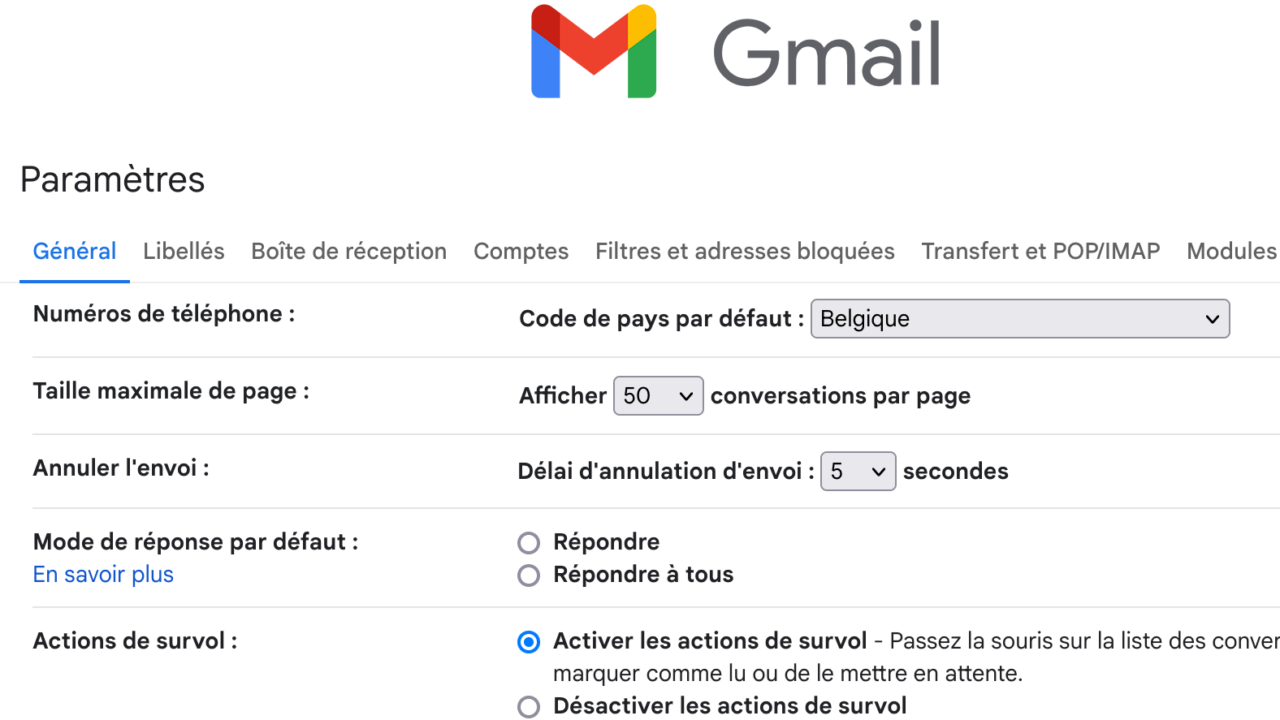Select the Général tab
The image size is (1280, 720).
[75, 251]
